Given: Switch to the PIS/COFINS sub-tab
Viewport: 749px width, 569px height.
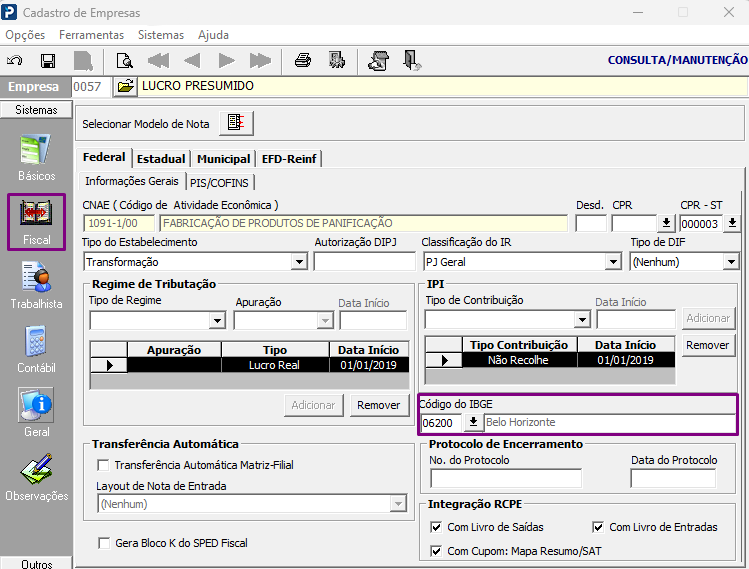Looking at the screenshot, I should tap(219, 183).
